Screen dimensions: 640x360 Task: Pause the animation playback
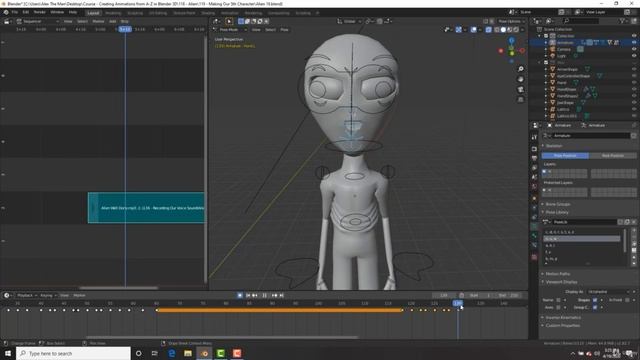(264, 295)
